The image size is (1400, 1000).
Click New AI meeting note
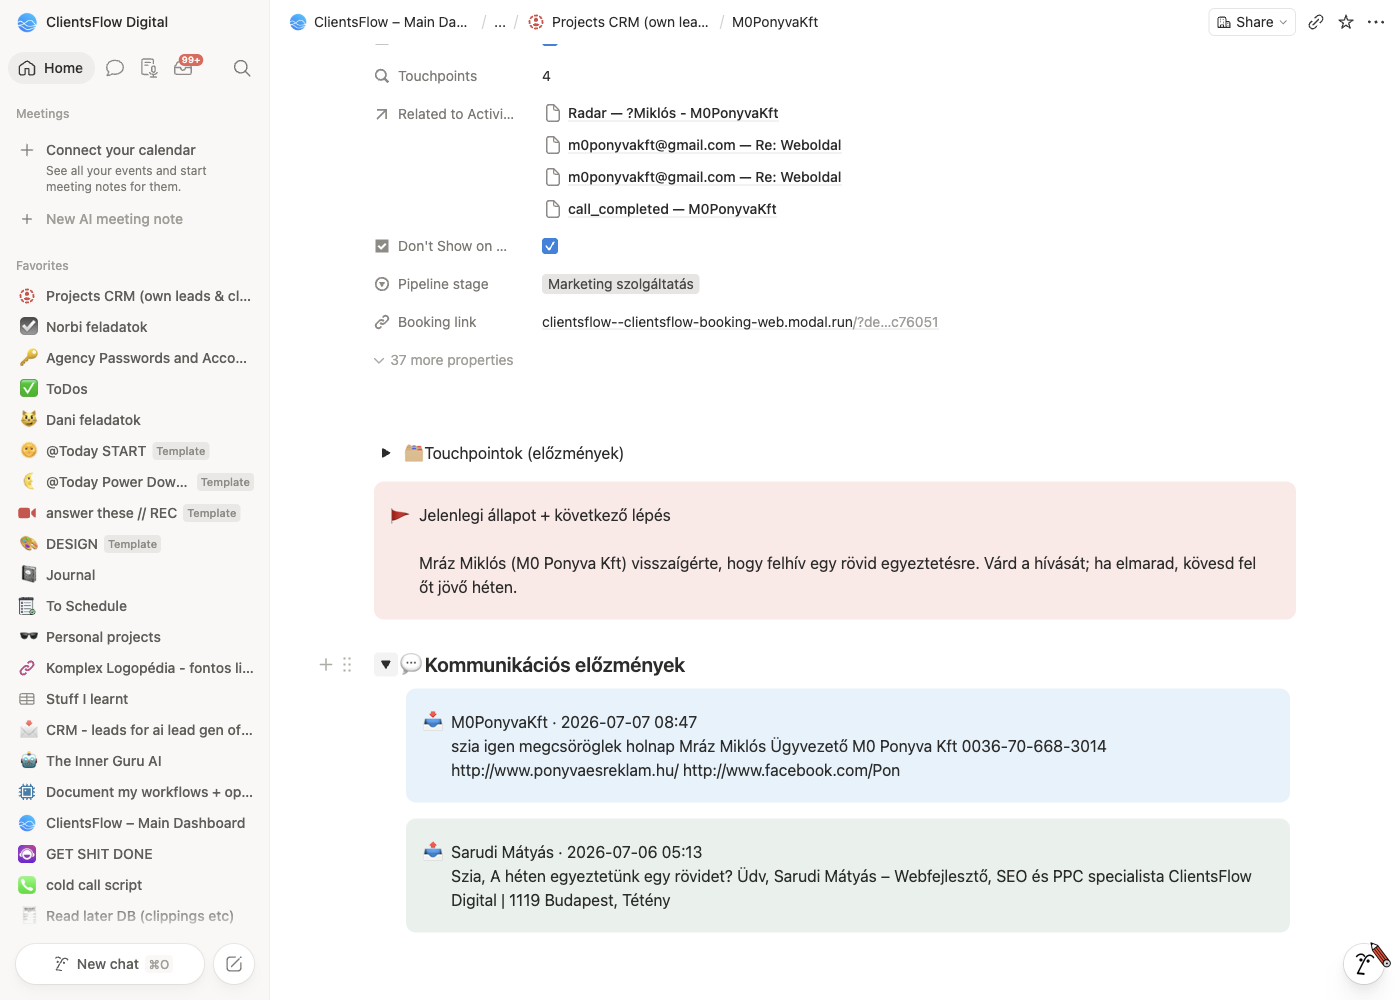click(114, 219)
